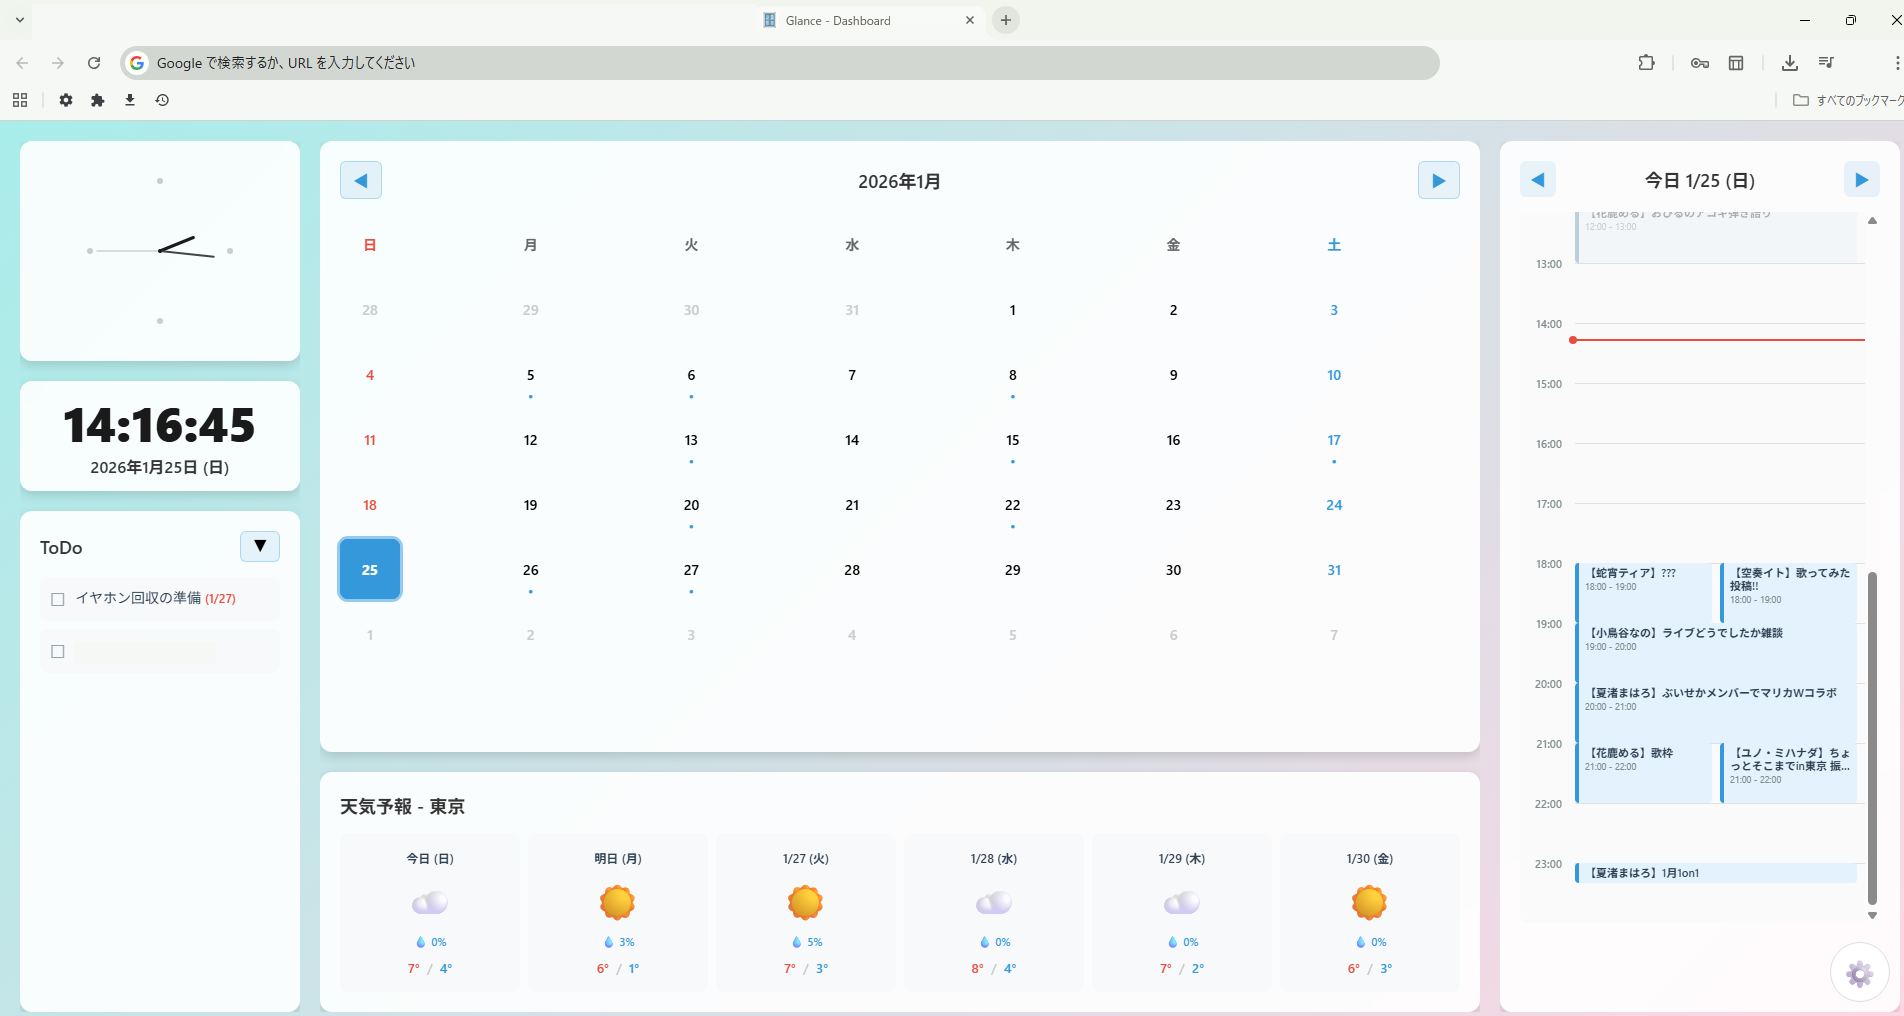The height and width of the screenshot is (1016, 1904).
Task: Click the history icon on the bookmarks bar
Action: tap(161, 100)
